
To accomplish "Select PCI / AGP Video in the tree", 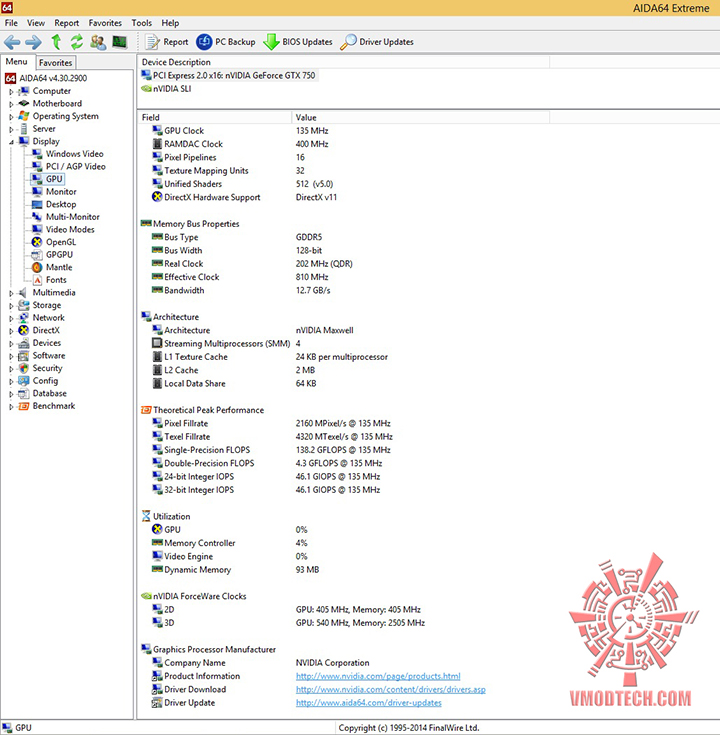I will [75, 166].
